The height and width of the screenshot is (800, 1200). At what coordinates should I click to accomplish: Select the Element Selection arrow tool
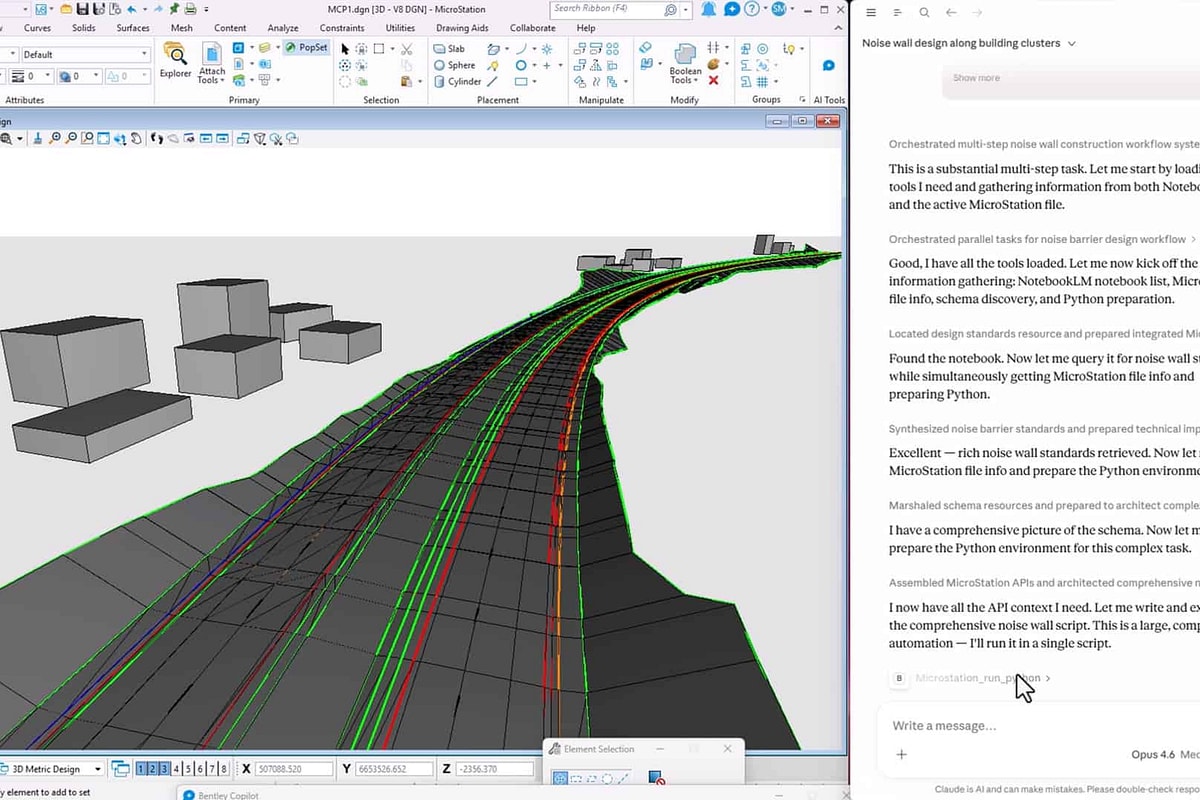pyautogui.click(x=346, y=48)
